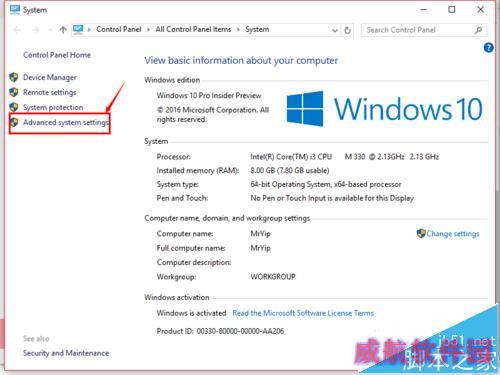Click the Forward navigation arrow
Viewport: 500px width, 375px height.
click(35, 30)
